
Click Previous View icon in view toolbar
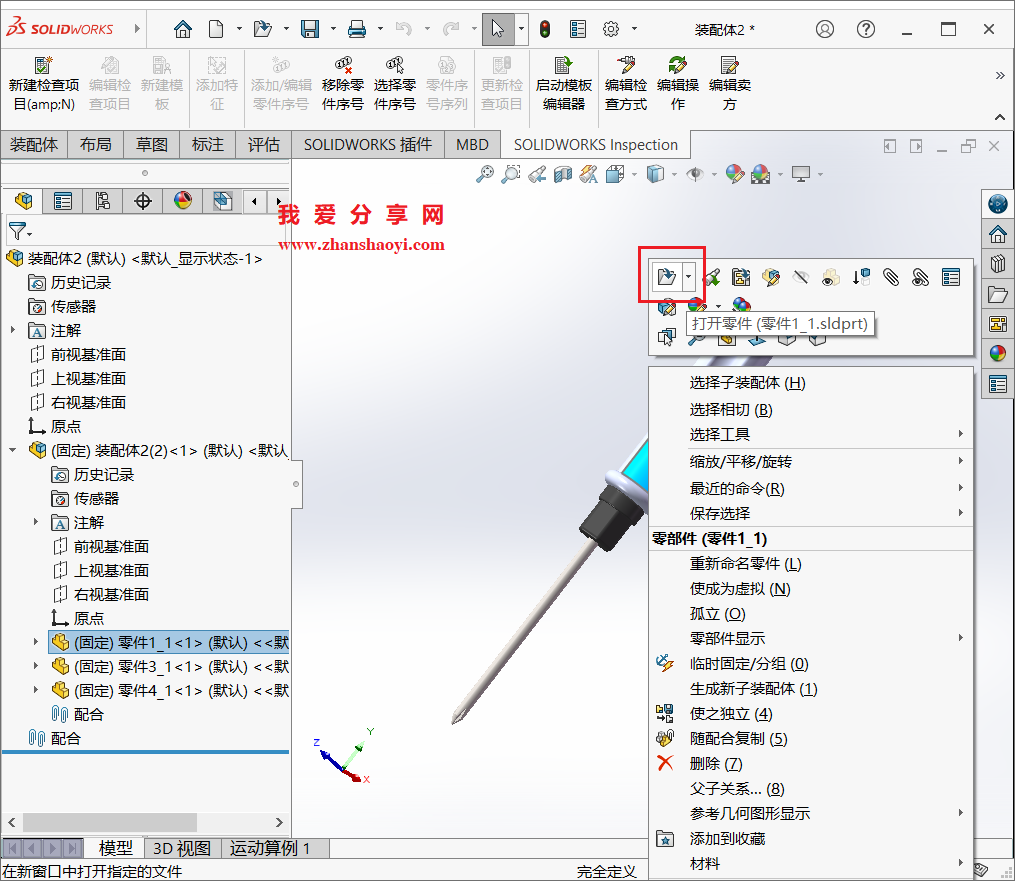(537, 173)
